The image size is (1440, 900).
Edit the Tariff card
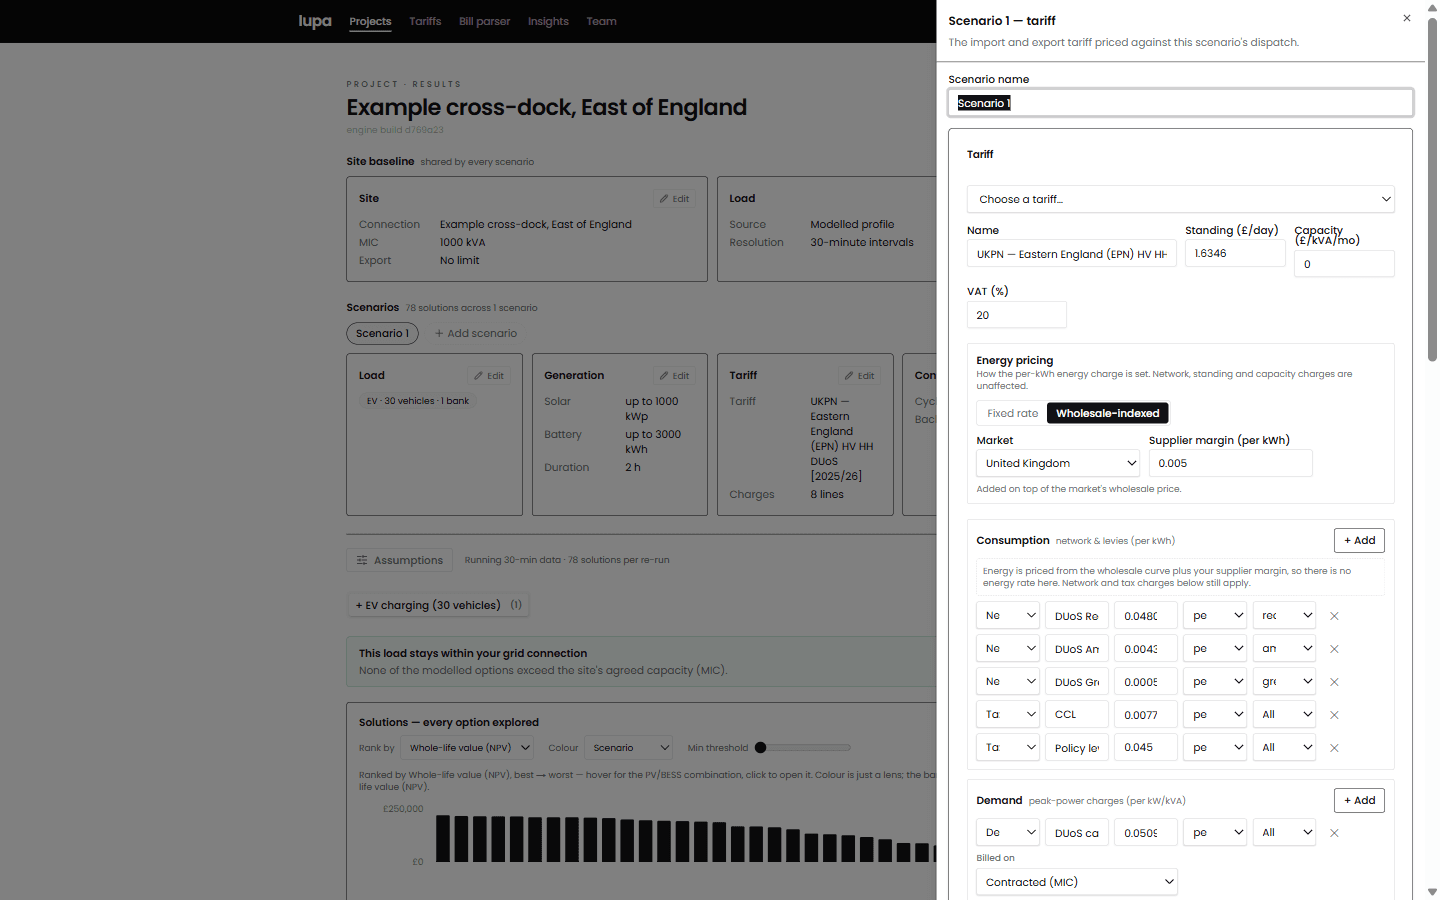[860, 376]
